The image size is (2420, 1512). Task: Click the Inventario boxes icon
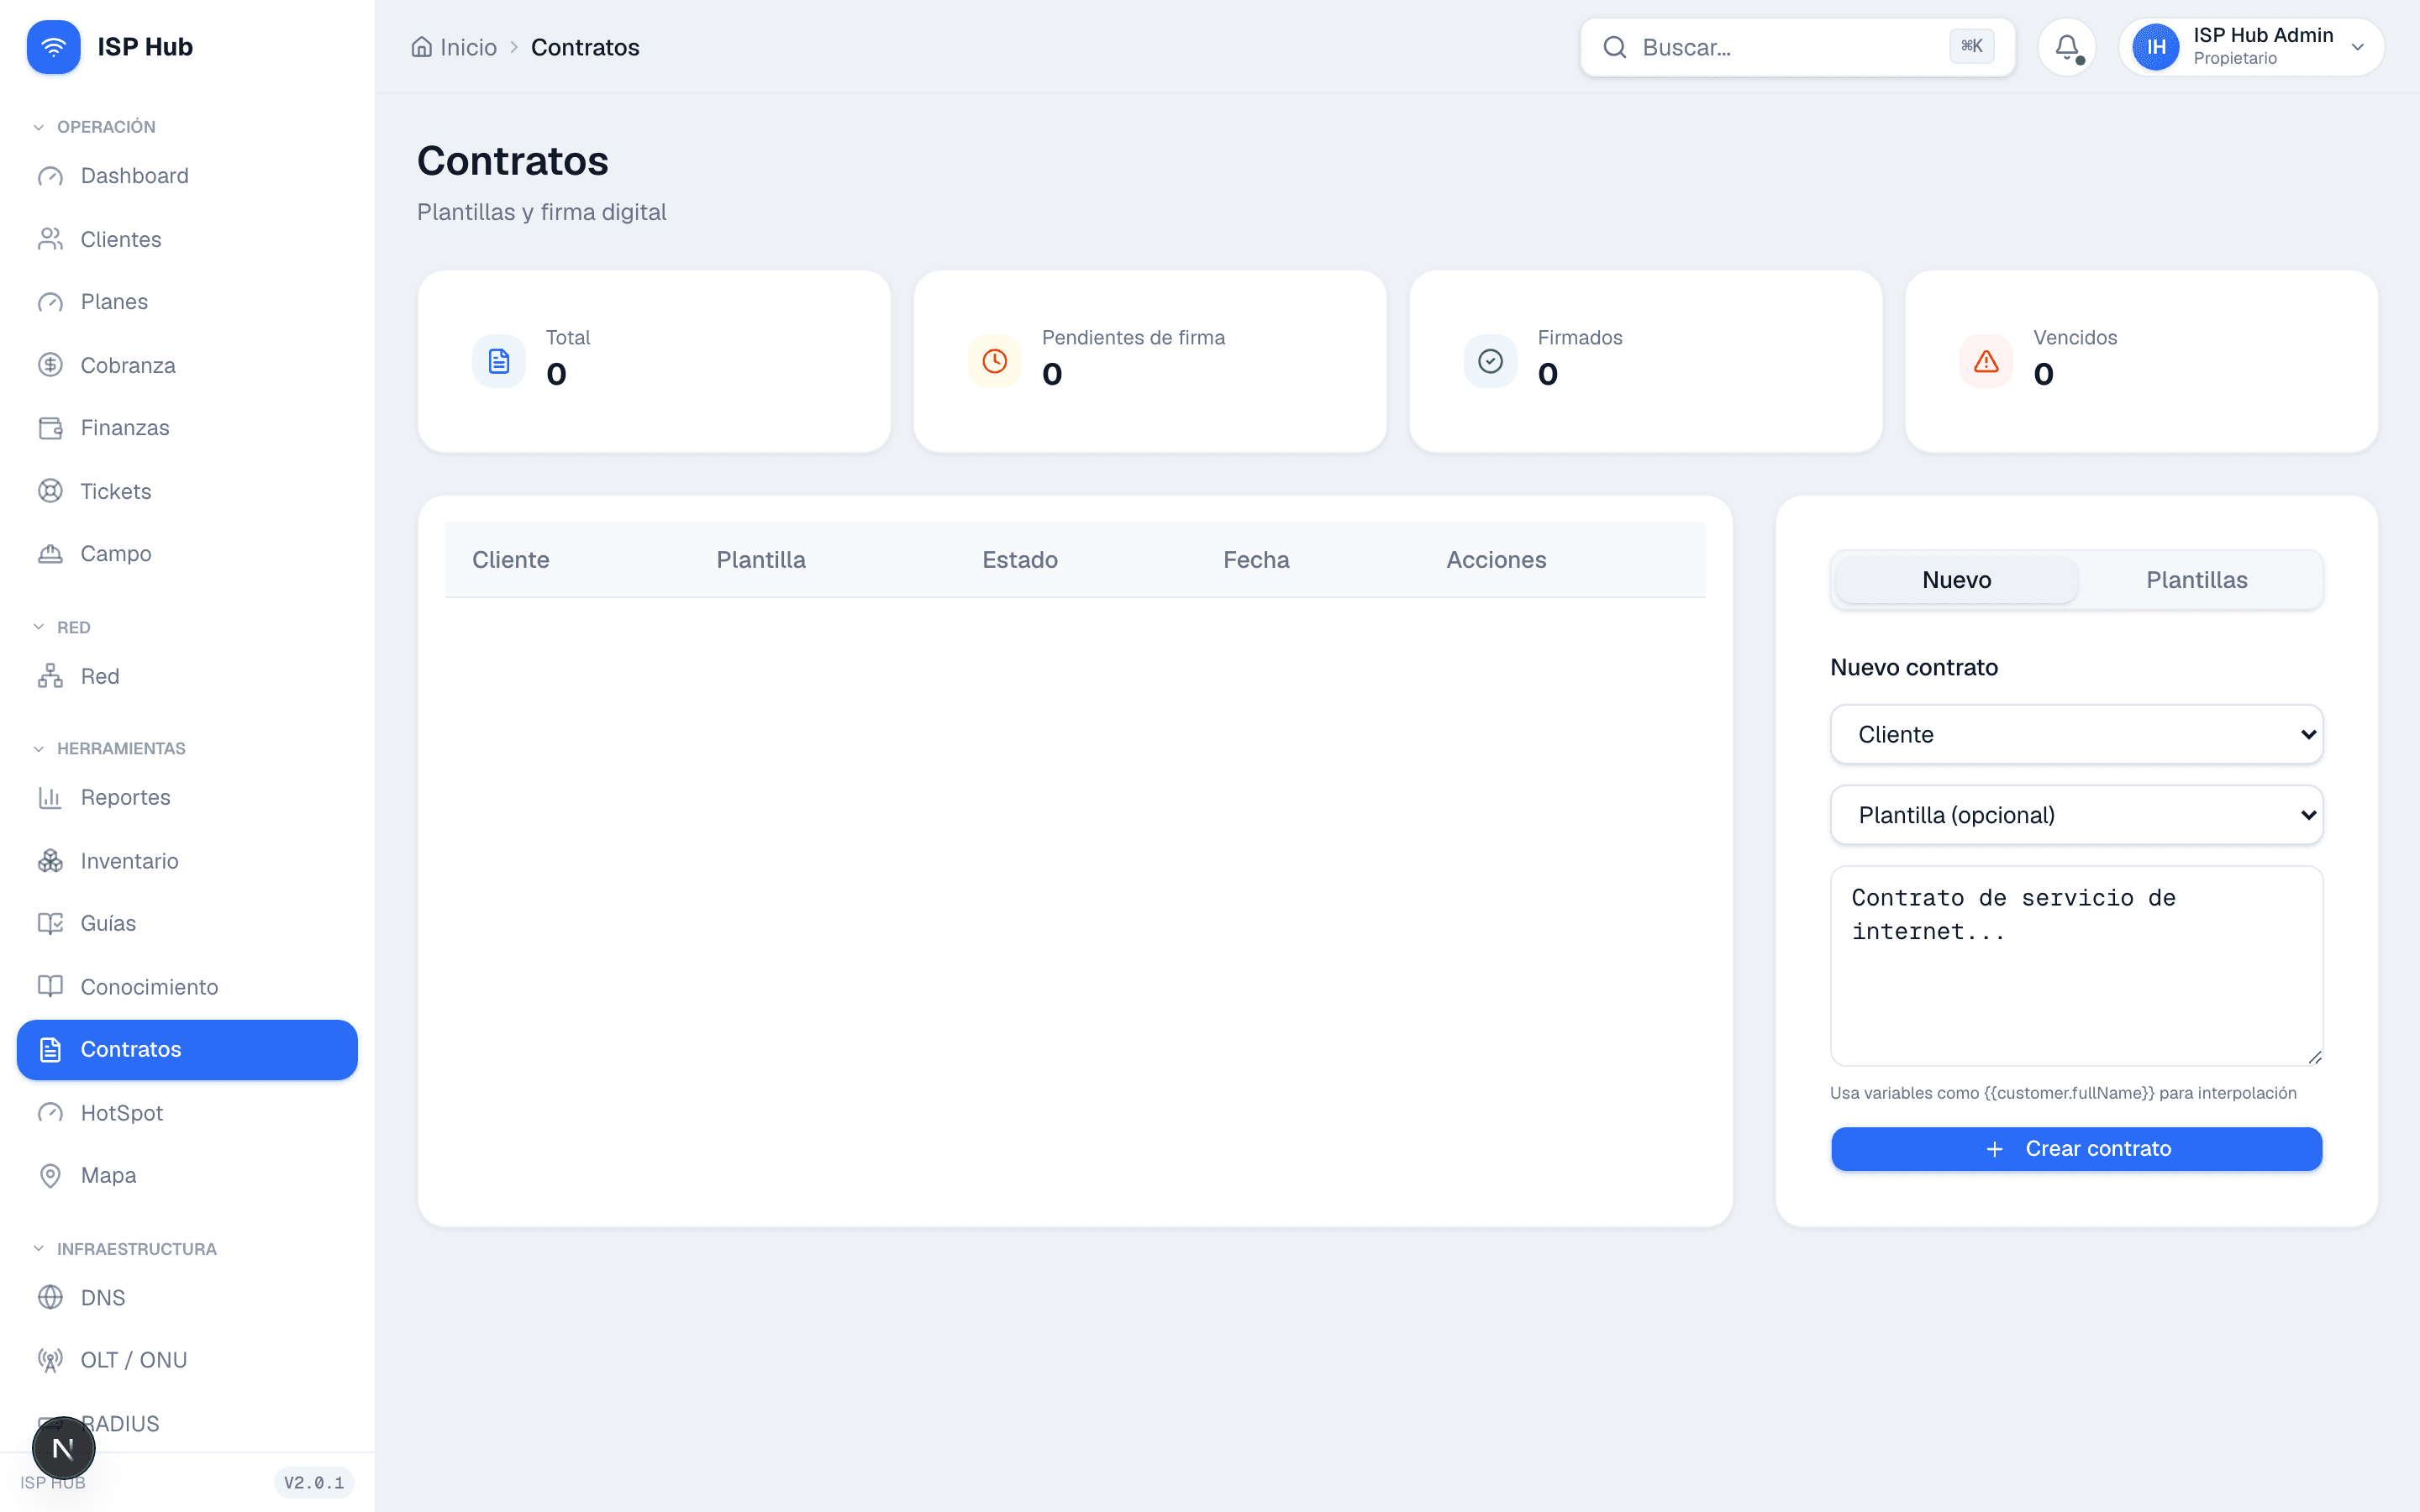50,861
